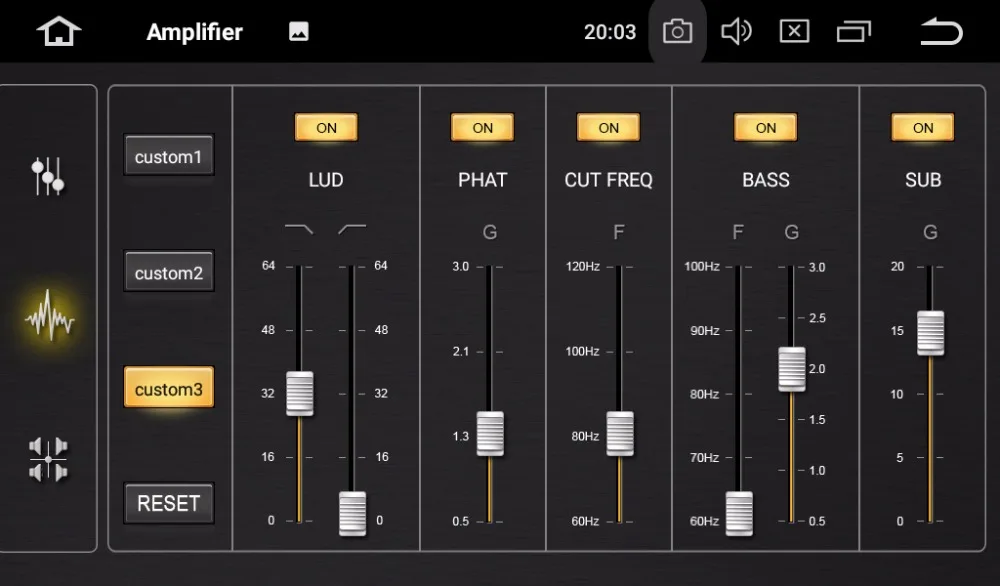The width and height of the screenshot is (1000, 586).
Task: Tap the speaker volume icon
Action: click(x=736, y=31)
